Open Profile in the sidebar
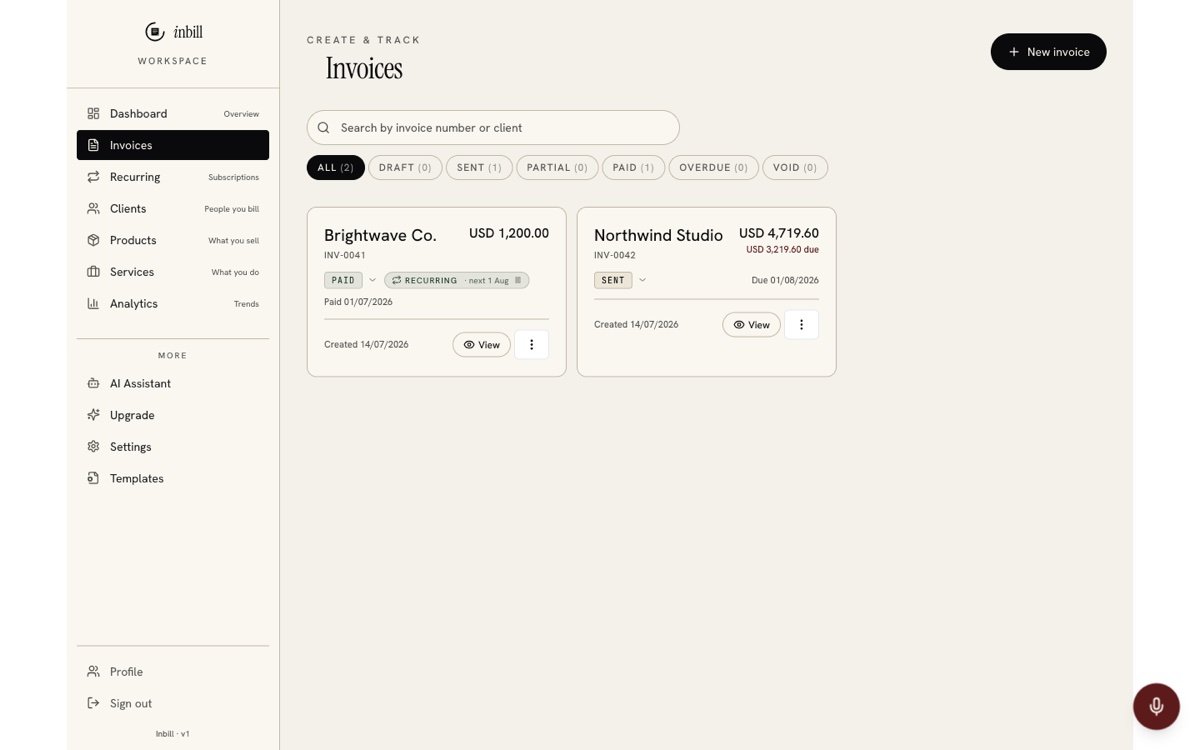Viewport: 1200px width, 750px height. [x=173, y=672]
